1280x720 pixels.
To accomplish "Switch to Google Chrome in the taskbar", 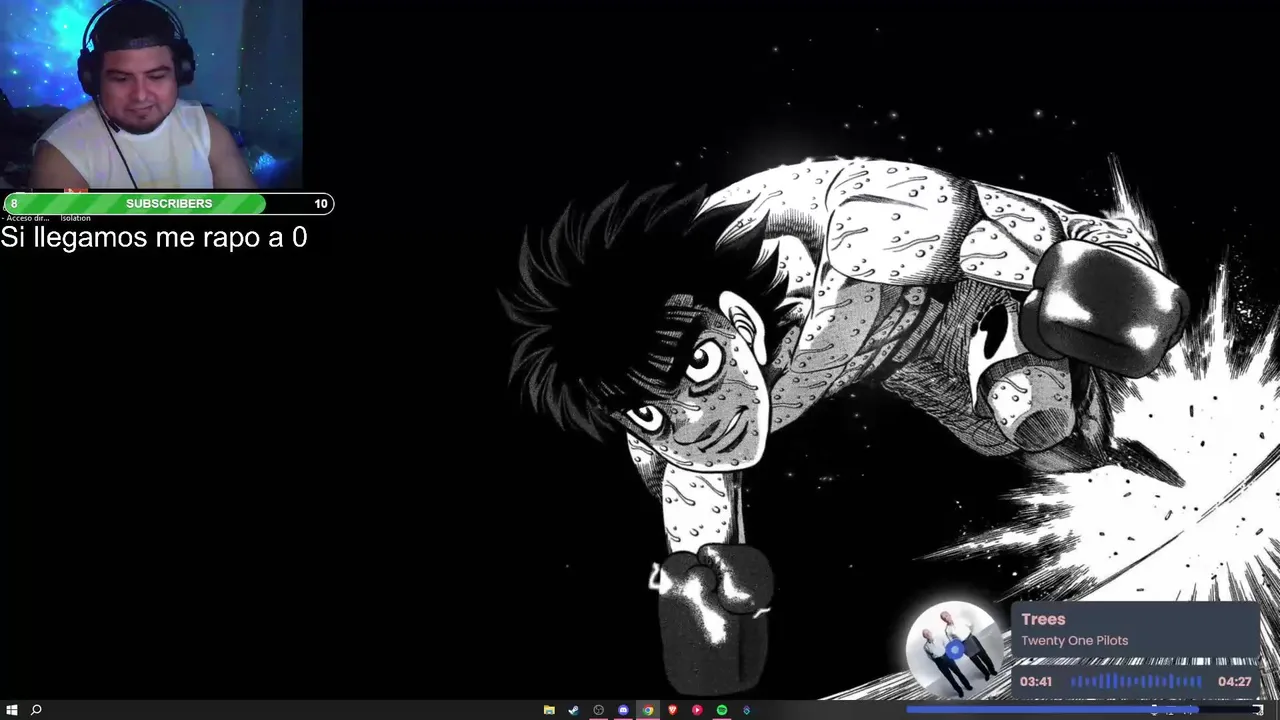I will tap(648, 710).
